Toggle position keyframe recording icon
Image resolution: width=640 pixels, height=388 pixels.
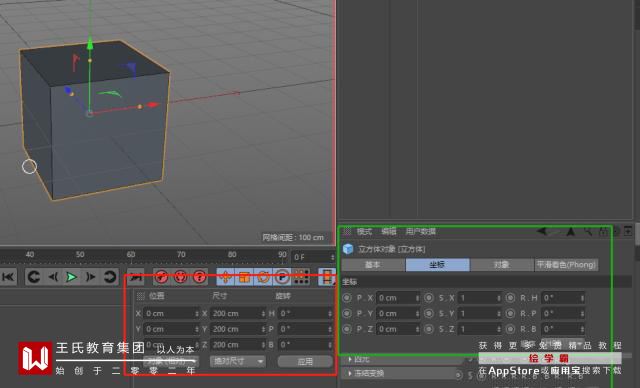coord(225,277)
